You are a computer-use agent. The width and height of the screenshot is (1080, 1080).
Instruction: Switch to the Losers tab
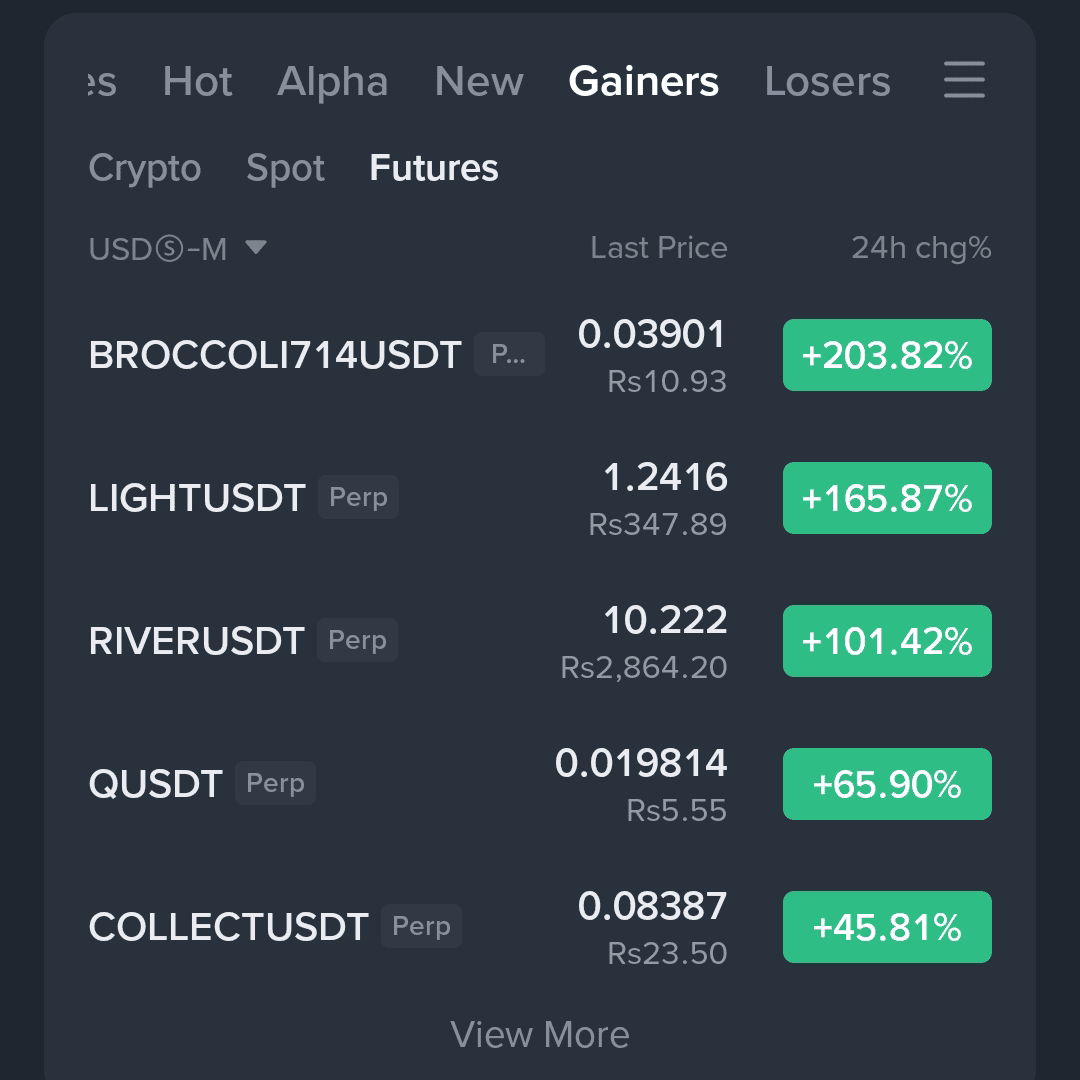(828, 83)
